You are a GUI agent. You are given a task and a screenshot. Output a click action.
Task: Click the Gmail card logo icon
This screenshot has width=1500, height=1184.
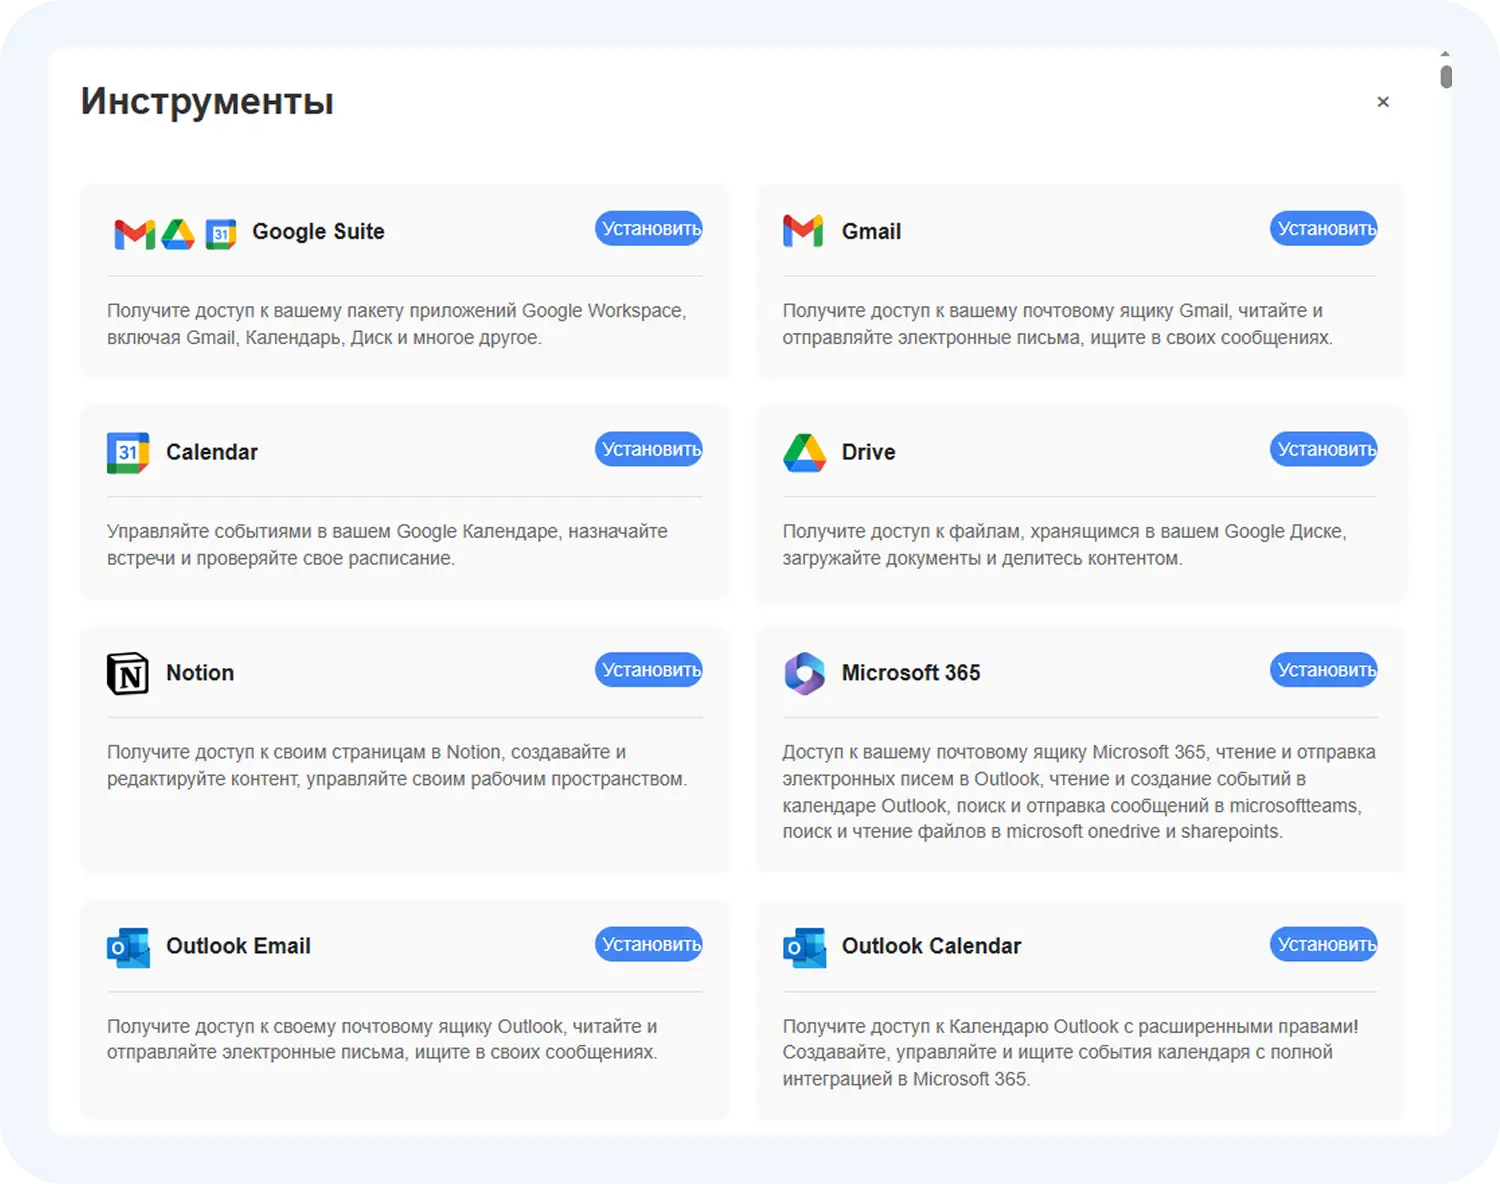tap(803, 231)
